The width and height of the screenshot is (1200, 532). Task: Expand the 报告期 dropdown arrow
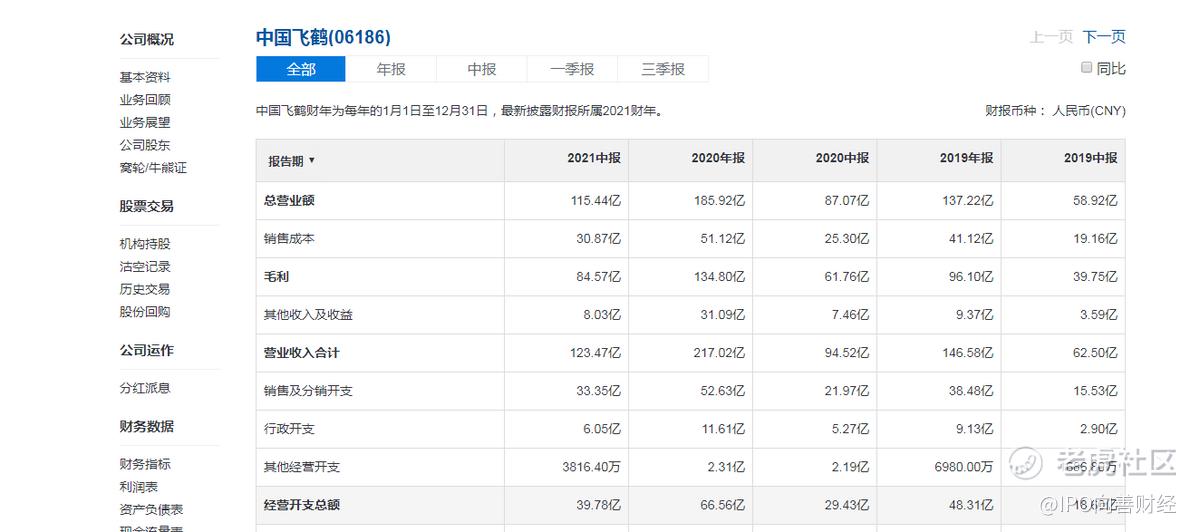311,161
